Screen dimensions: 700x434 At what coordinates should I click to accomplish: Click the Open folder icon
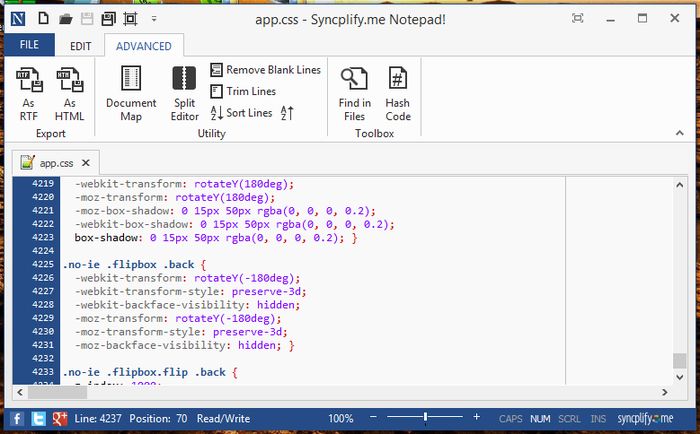click(x=65, y=19)
